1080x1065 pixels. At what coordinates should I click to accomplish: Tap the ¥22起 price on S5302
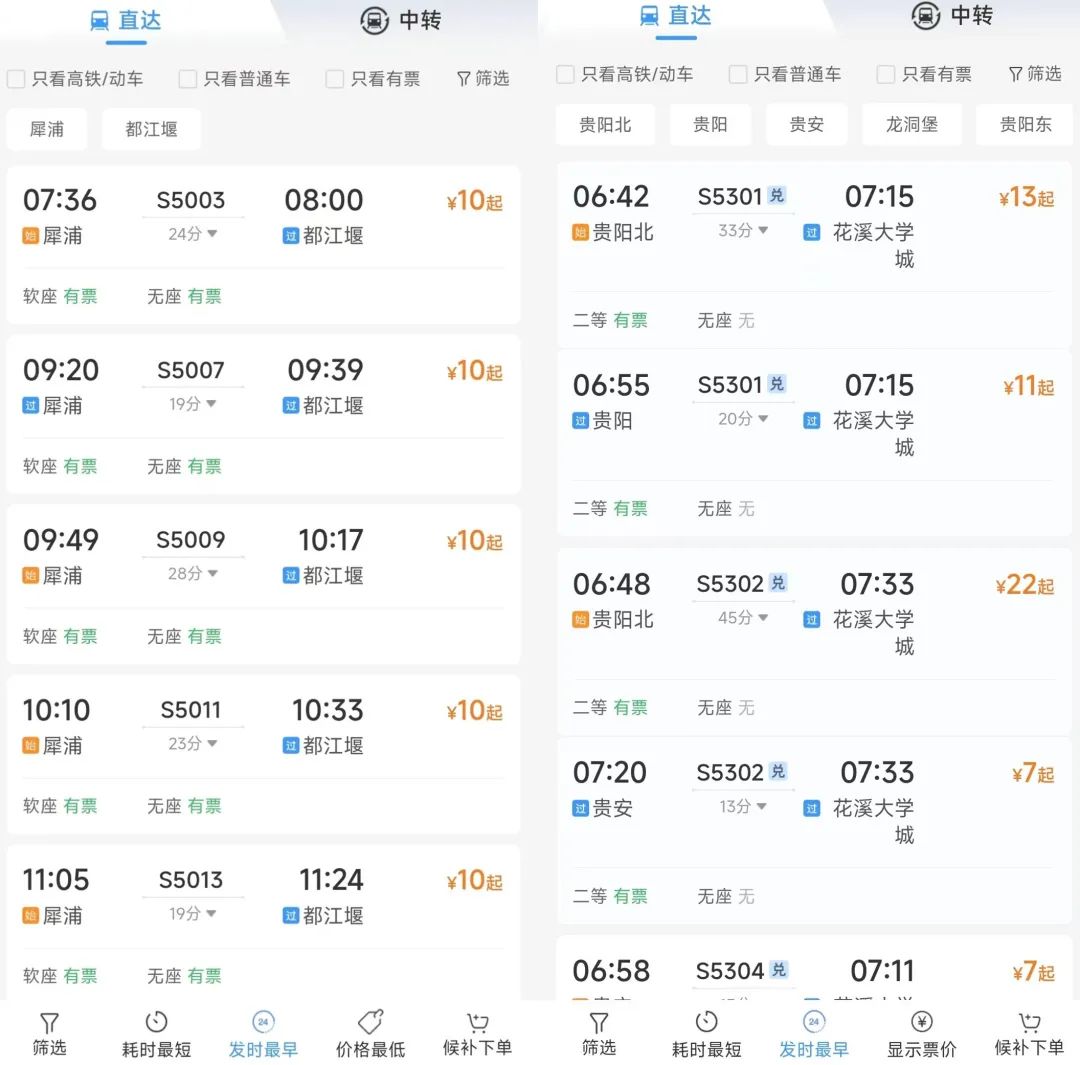[x=1024, y=586]
